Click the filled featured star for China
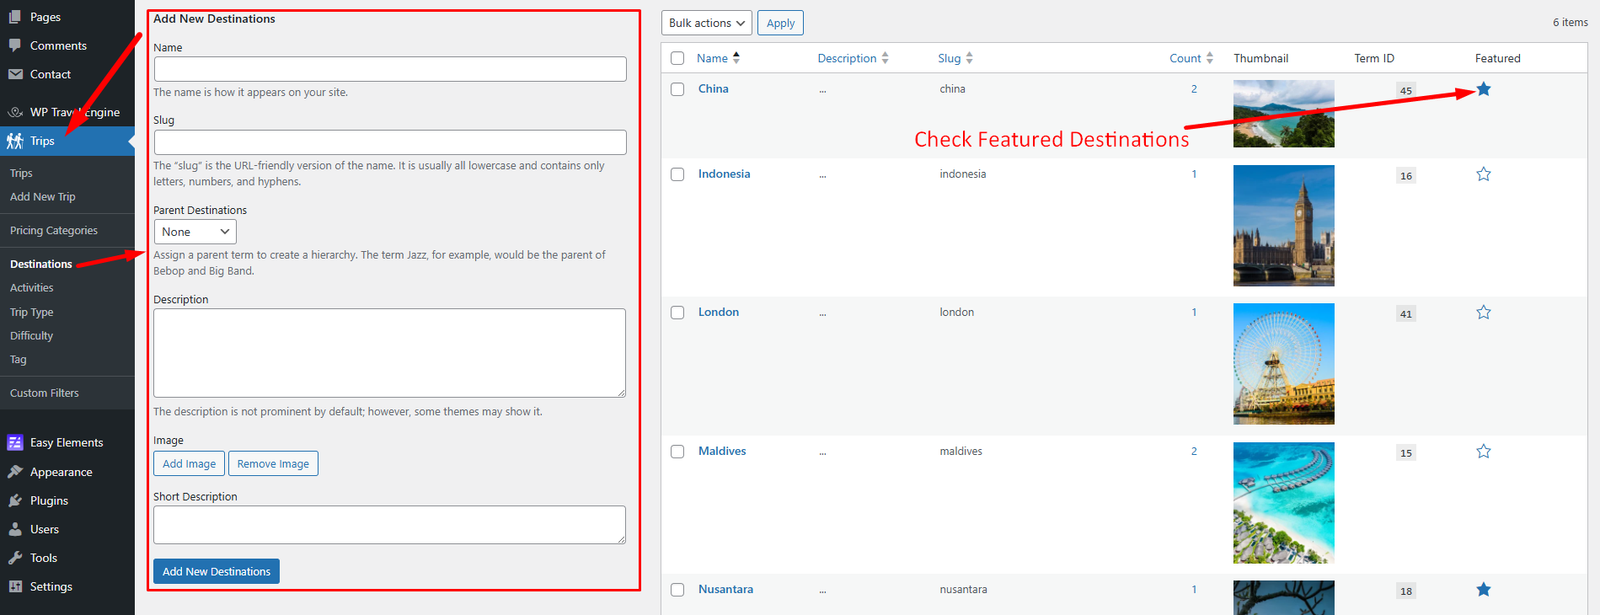This screenshot has width=1600, height=615. [1483, 90]
